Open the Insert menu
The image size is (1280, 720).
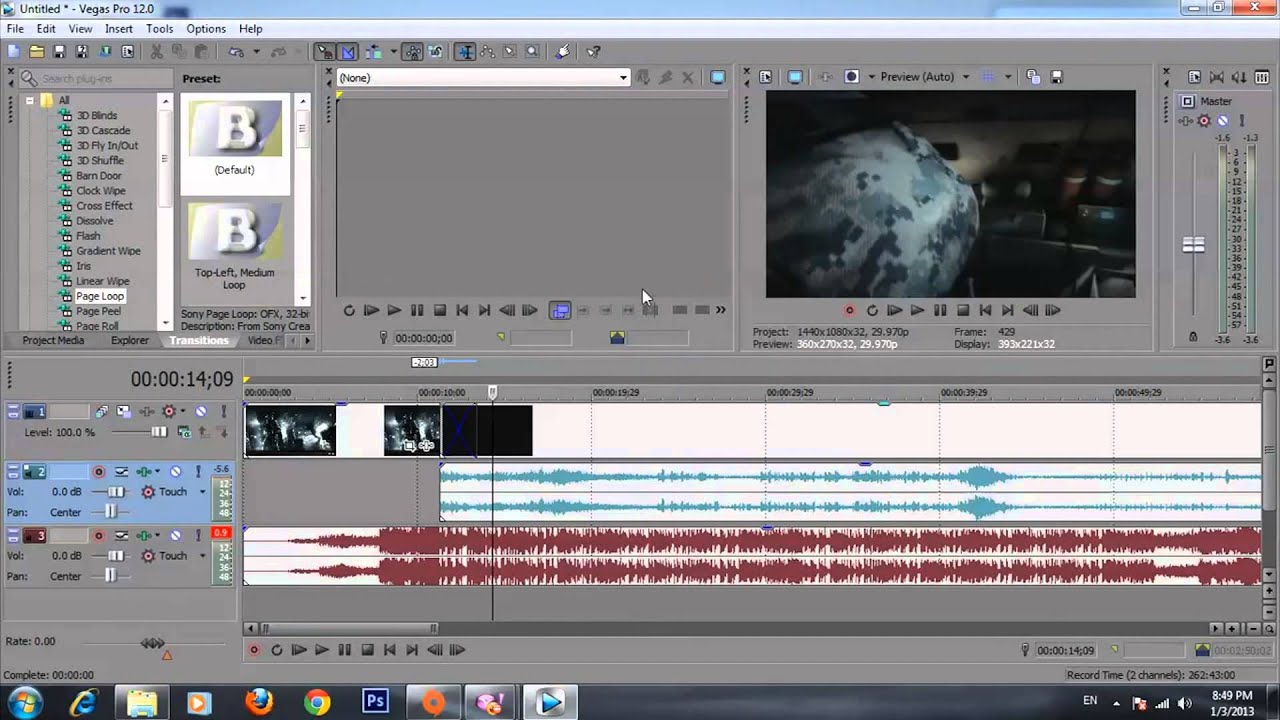pyautogui.click(x=118, y=29)
